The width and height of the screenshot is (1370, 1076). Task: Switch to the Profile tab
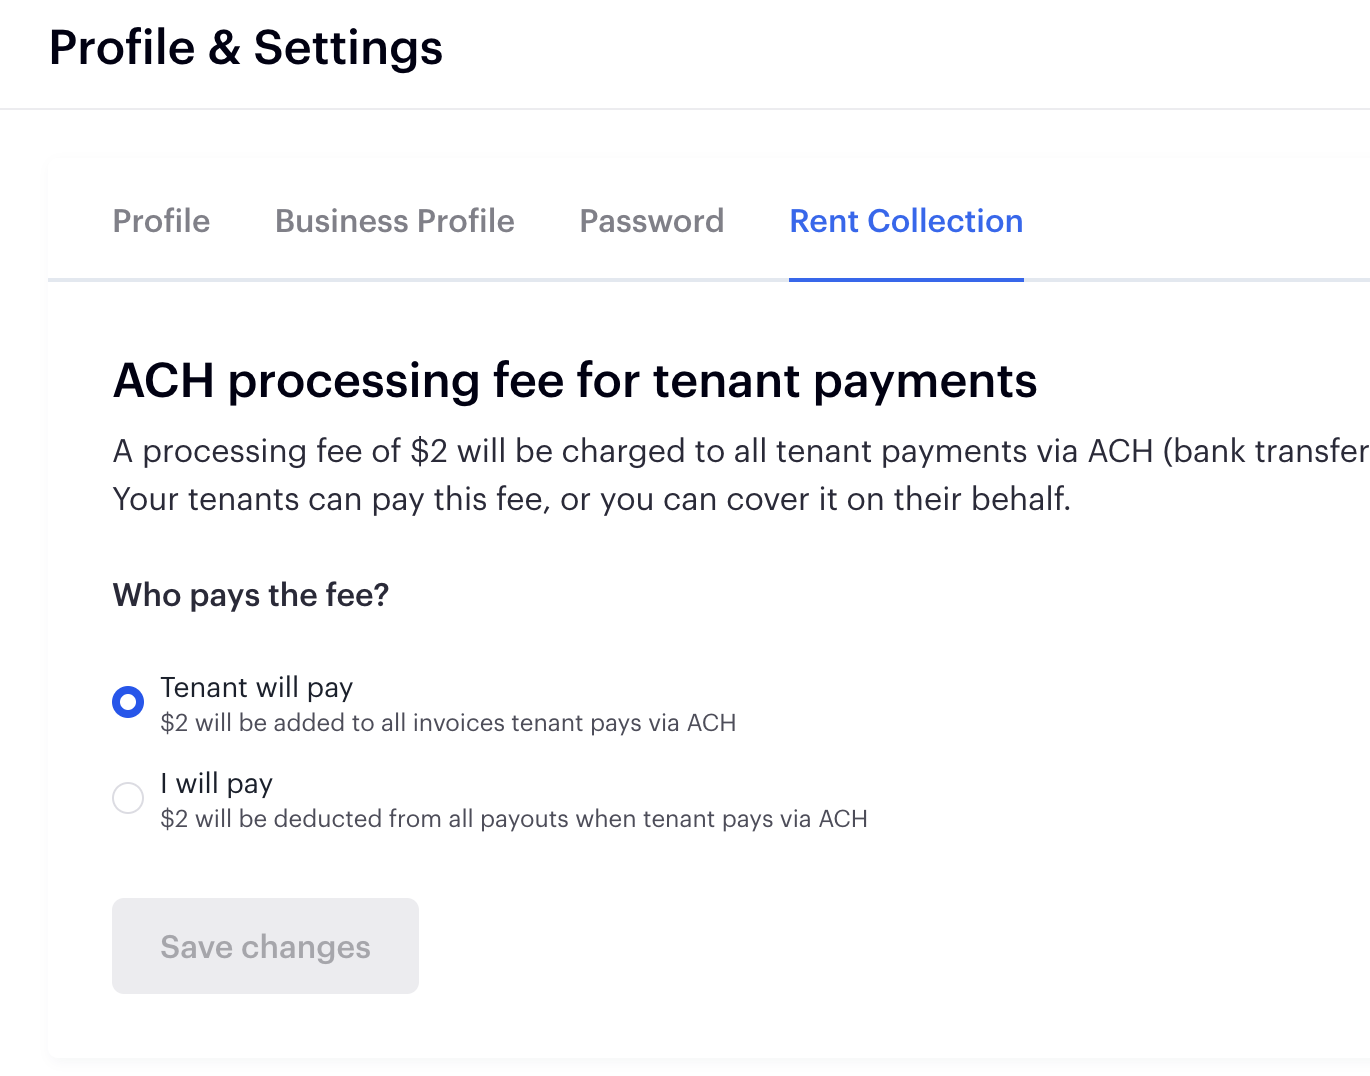tap(161, 221)
